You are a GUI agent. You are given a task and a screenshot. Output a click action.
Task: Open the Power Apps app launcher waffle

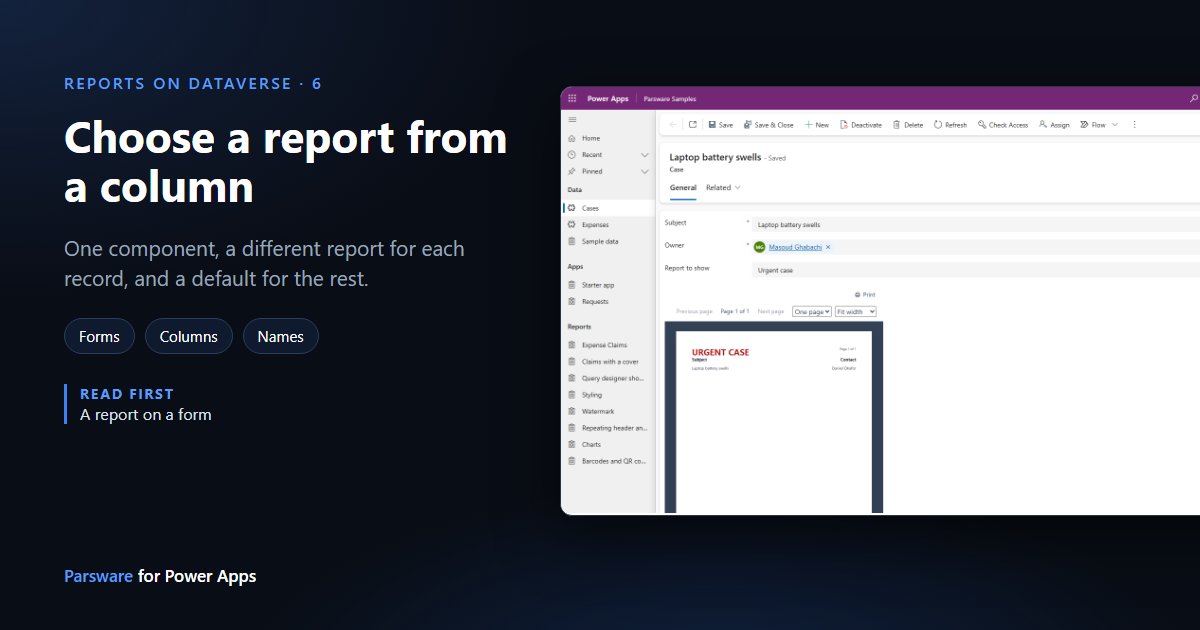coord(572,99)
